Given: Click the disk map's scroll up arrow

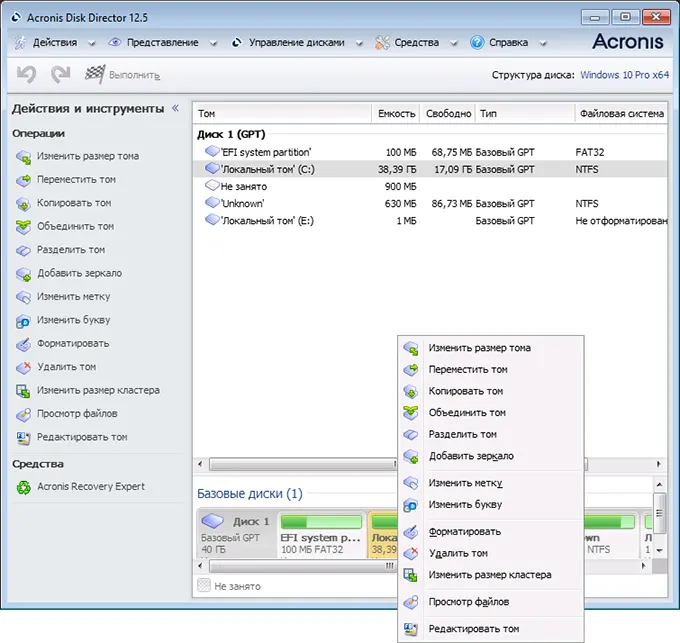Looking at the screenshot, I should [x=660, y=484].
